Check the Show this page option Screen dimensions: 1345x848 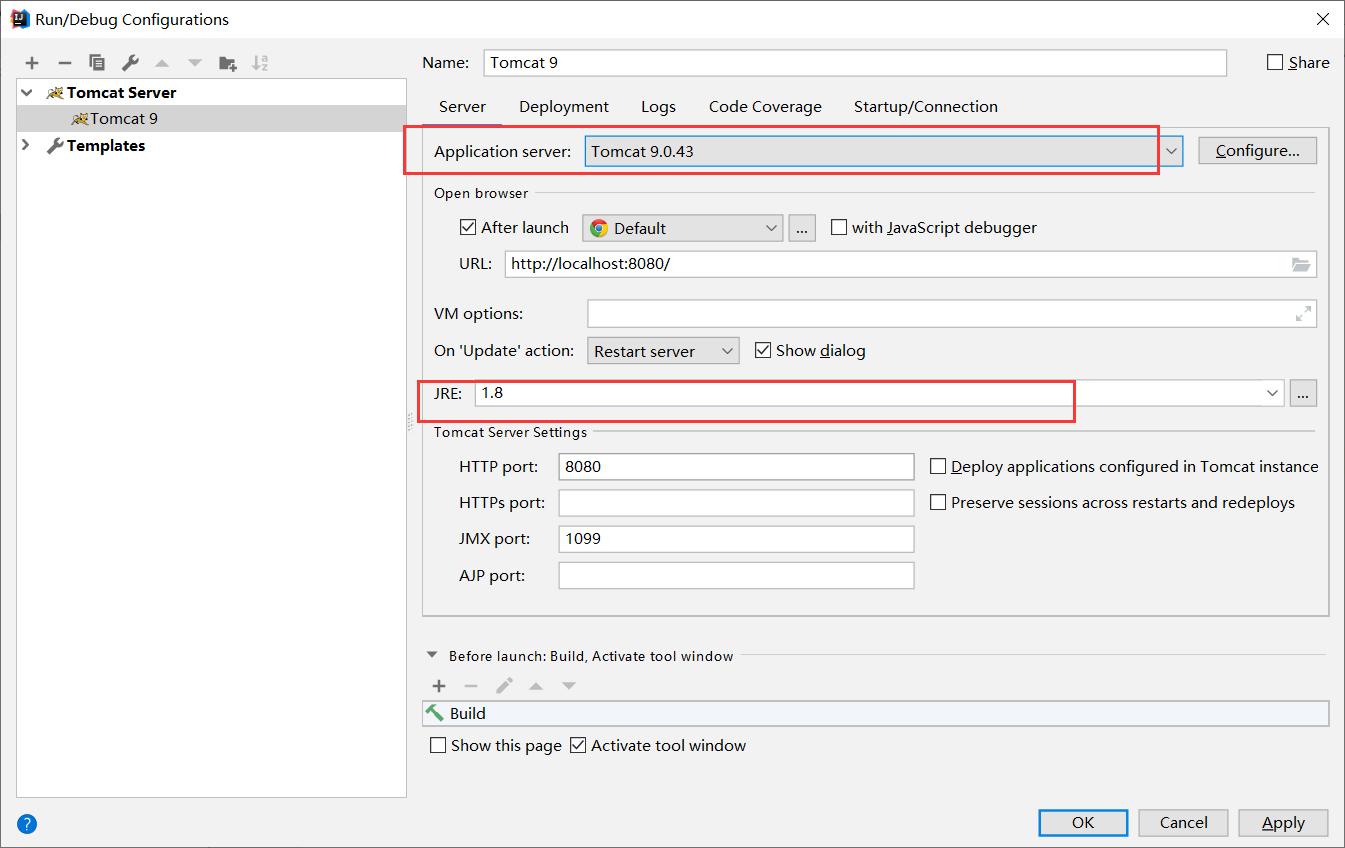tap(438, 745)
